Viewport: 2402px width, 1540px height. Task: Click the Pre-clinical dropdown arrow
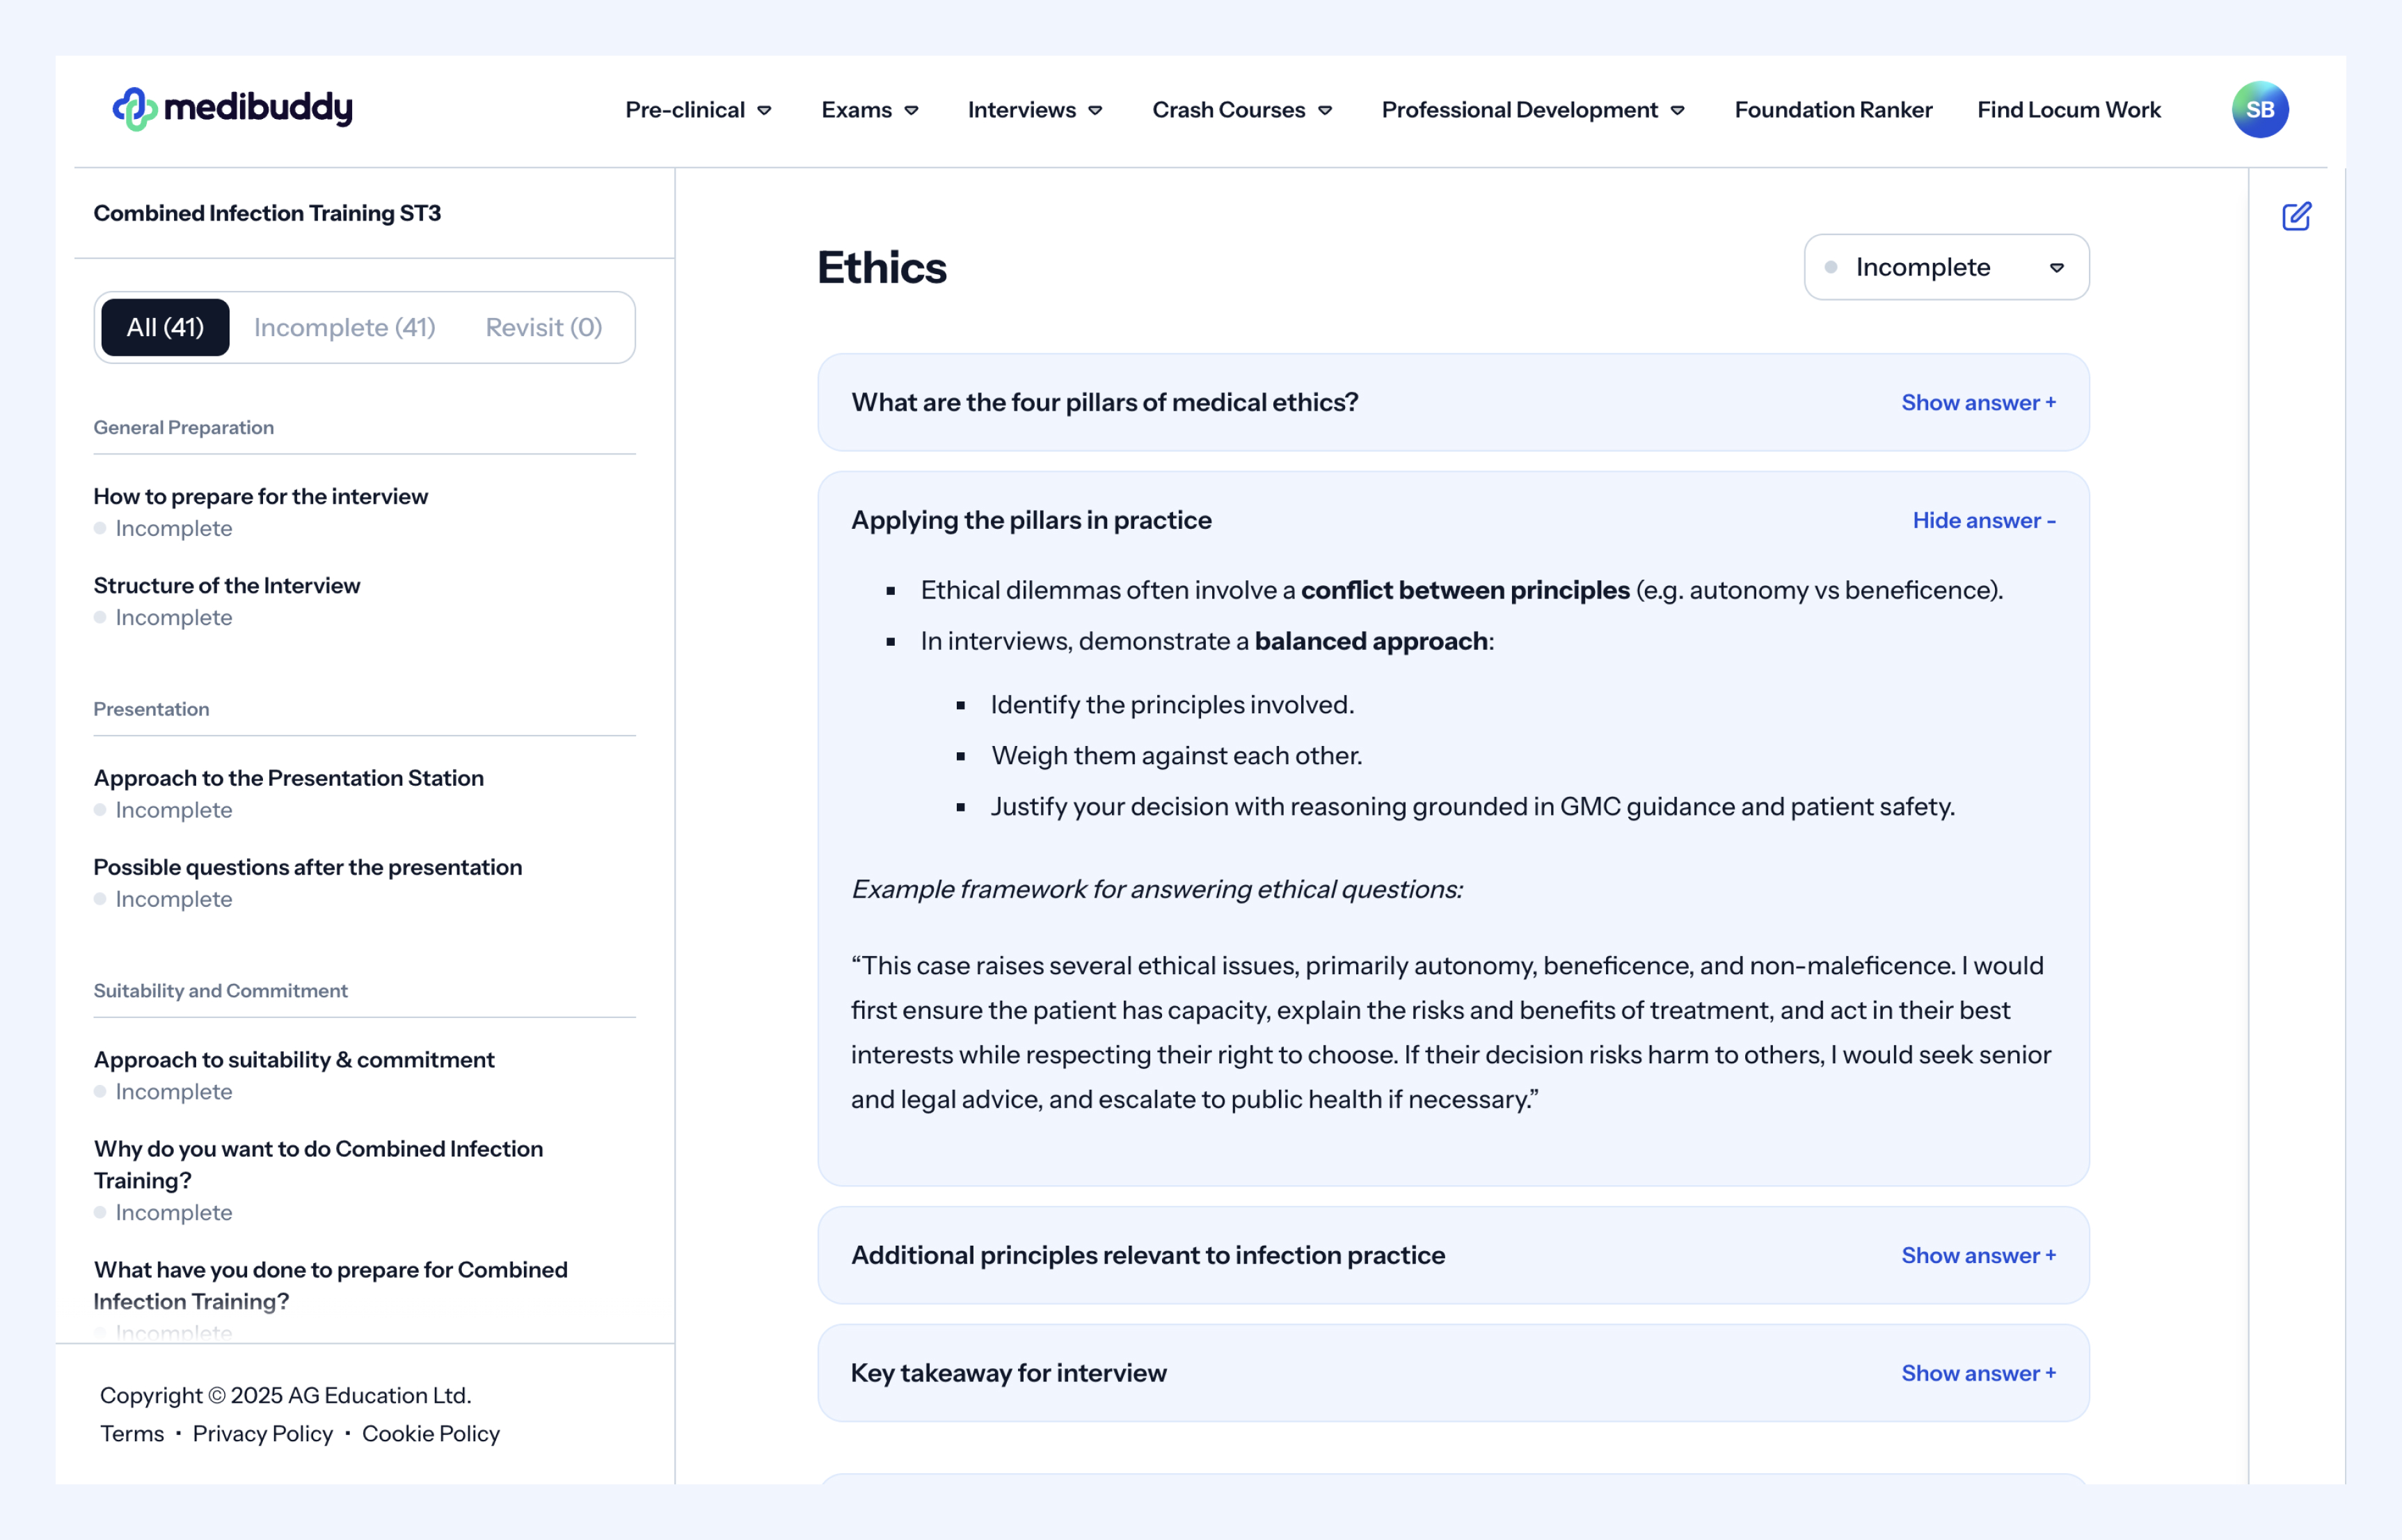coord(764,111)
